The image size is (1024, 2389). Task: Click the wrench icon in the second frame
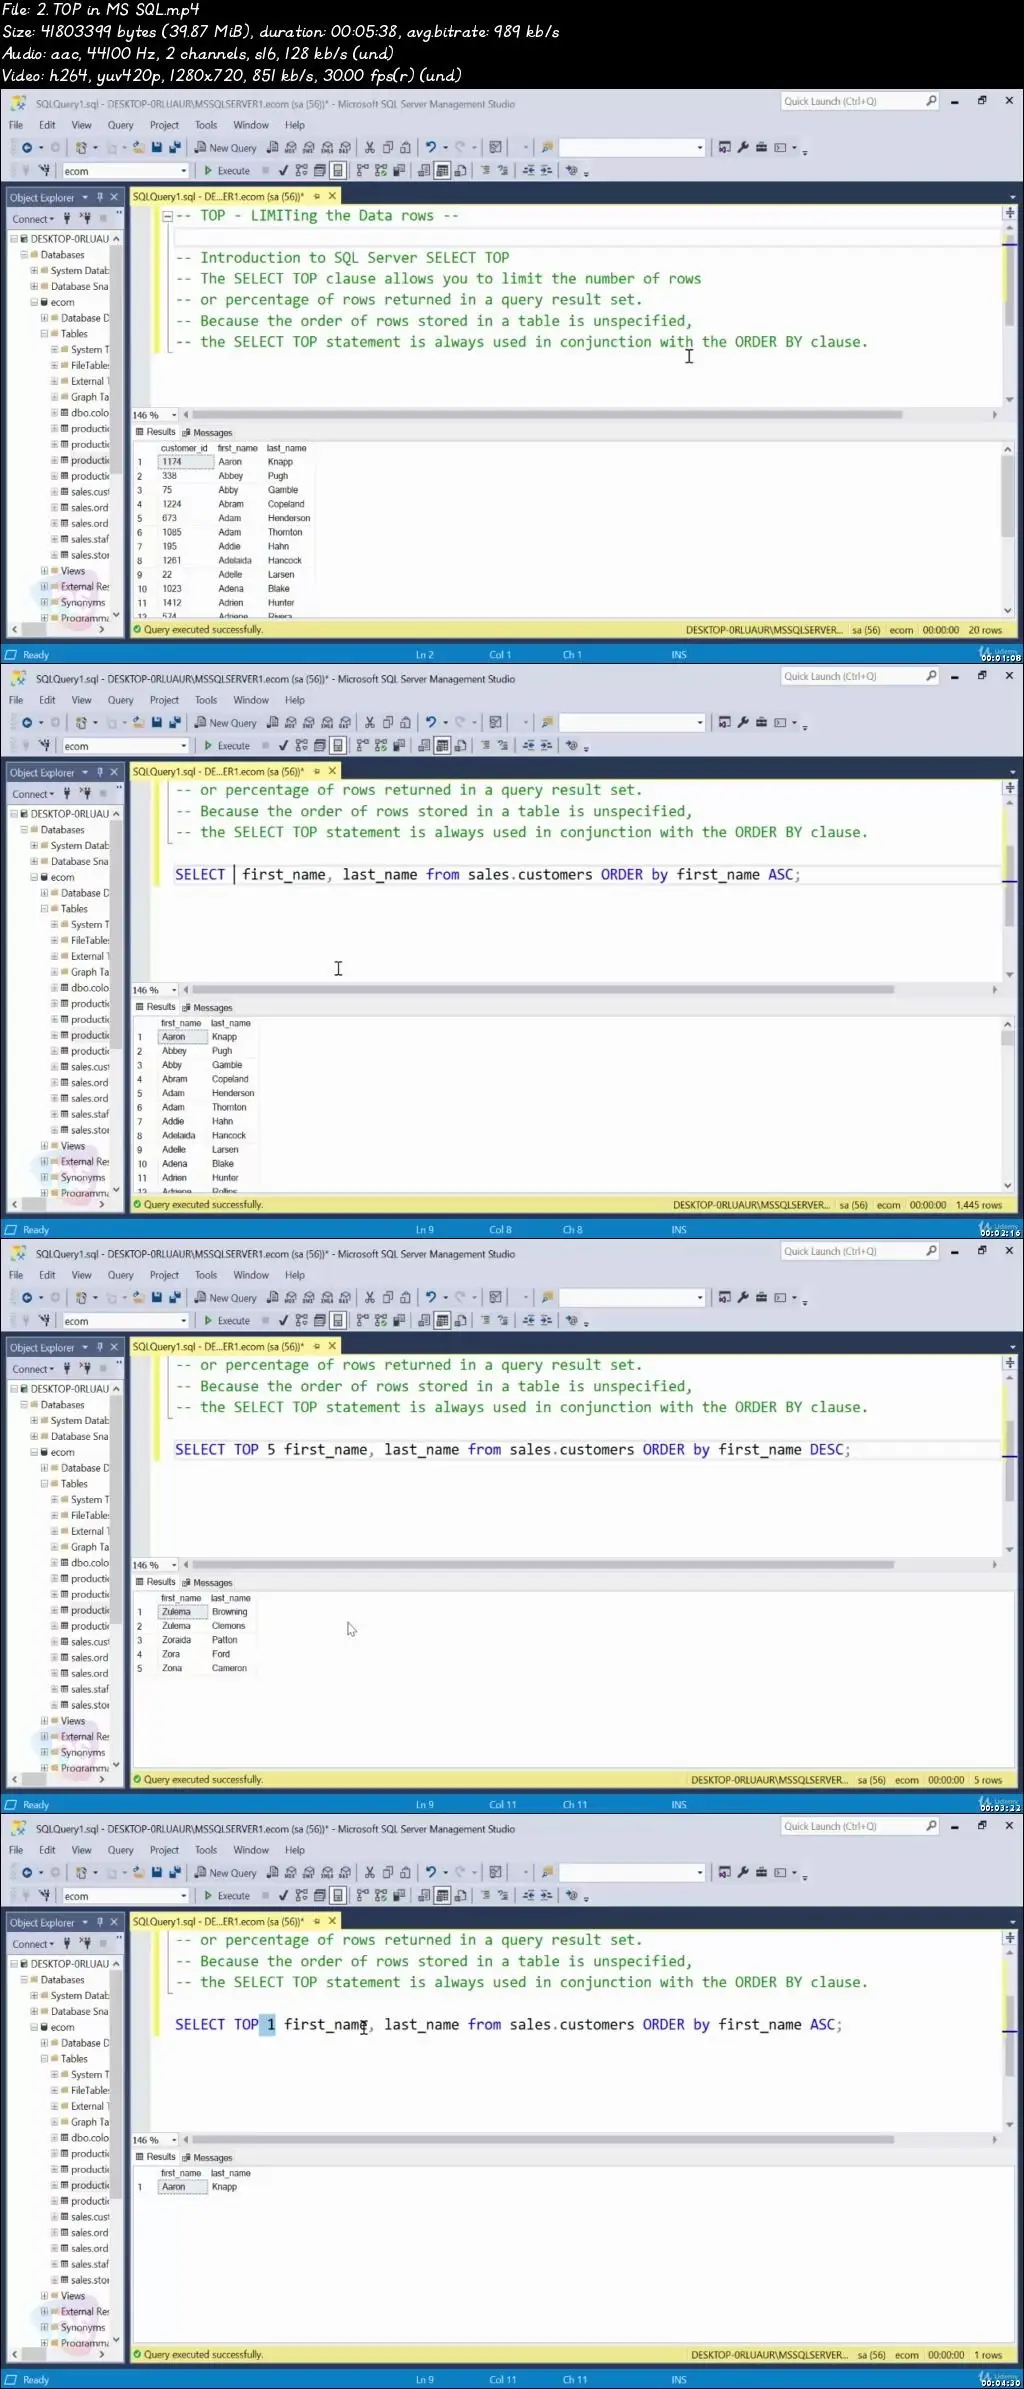point(743,723)
